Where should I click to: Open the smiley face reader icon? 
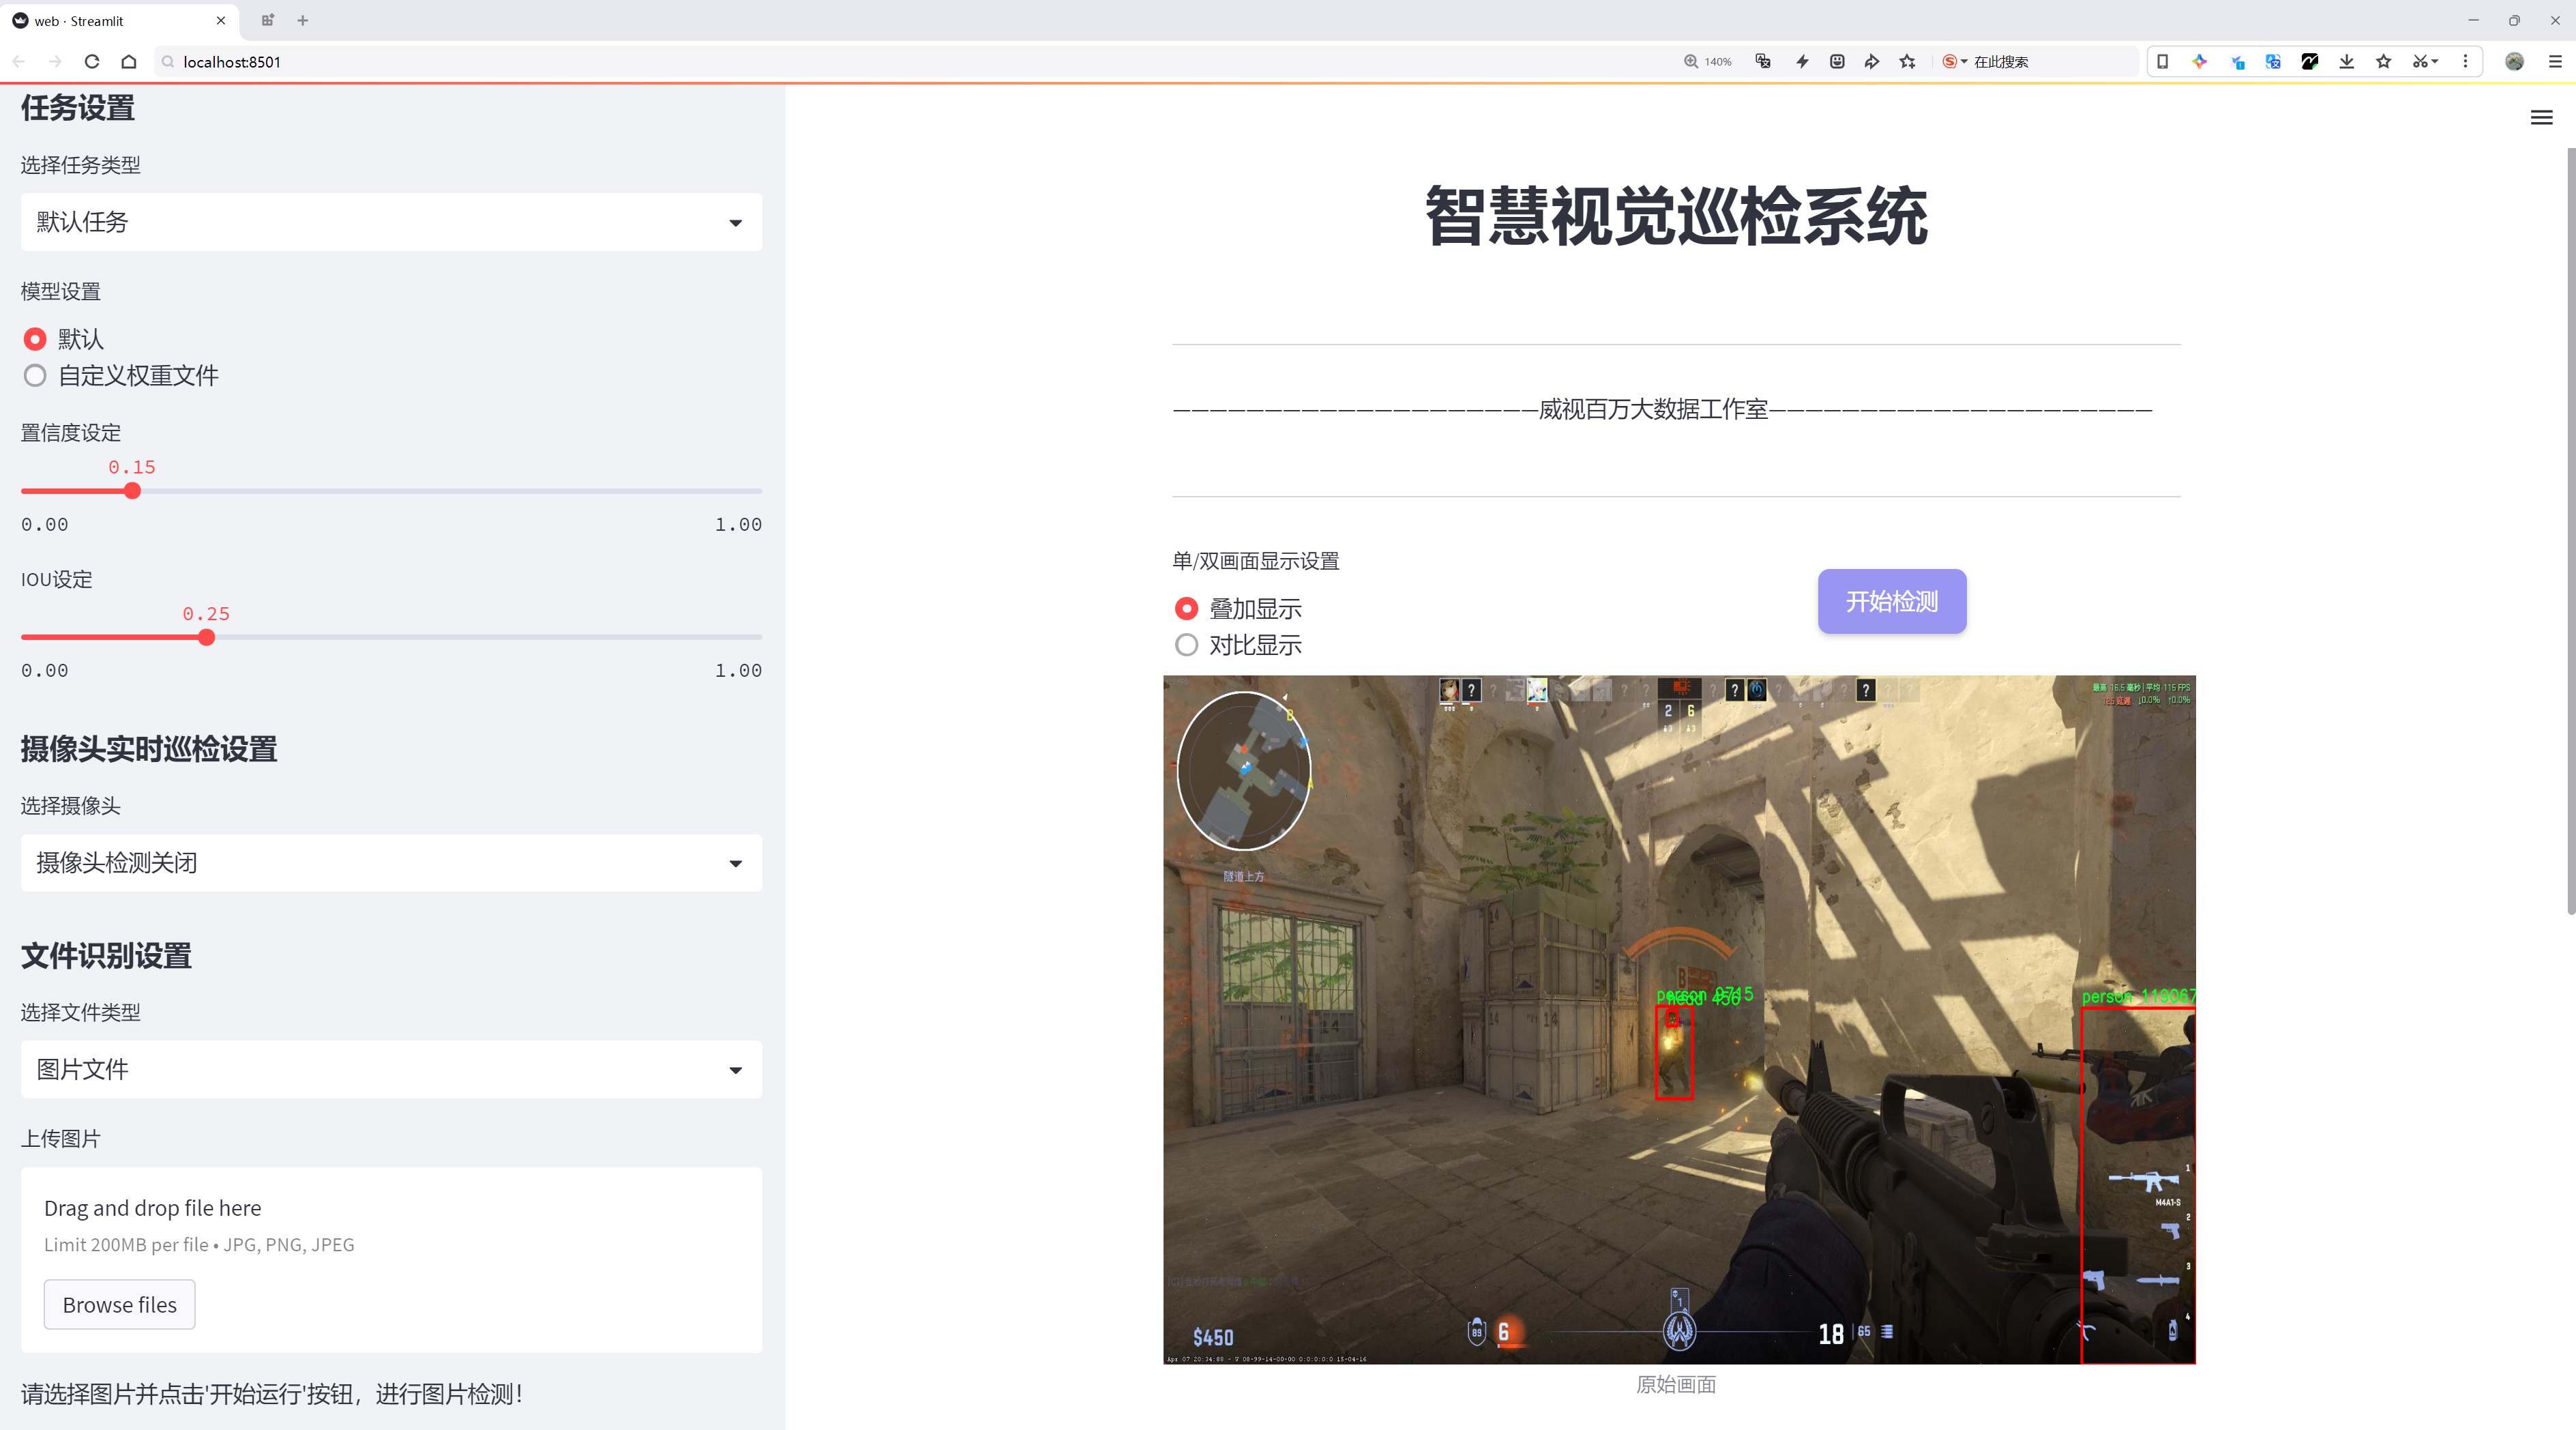click(1837, 61)
